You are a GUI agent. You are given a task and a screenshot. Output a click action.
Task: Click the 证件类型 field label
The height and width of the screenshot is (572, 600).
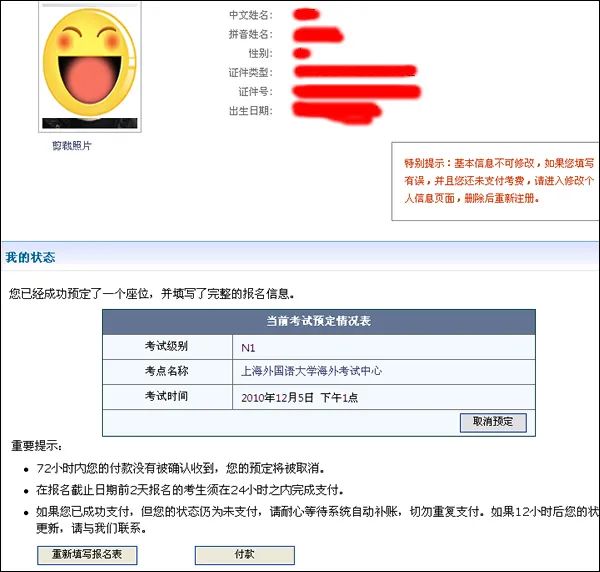pos(251,72)
